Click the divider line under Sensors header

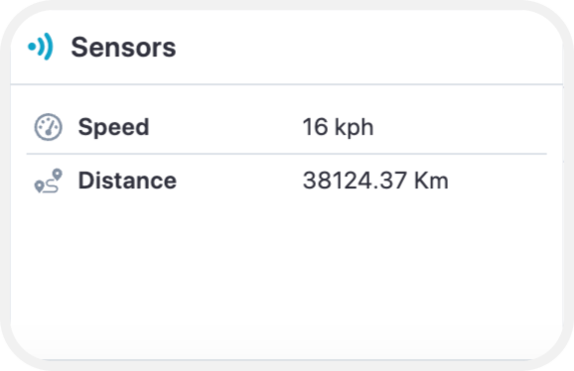287,84
